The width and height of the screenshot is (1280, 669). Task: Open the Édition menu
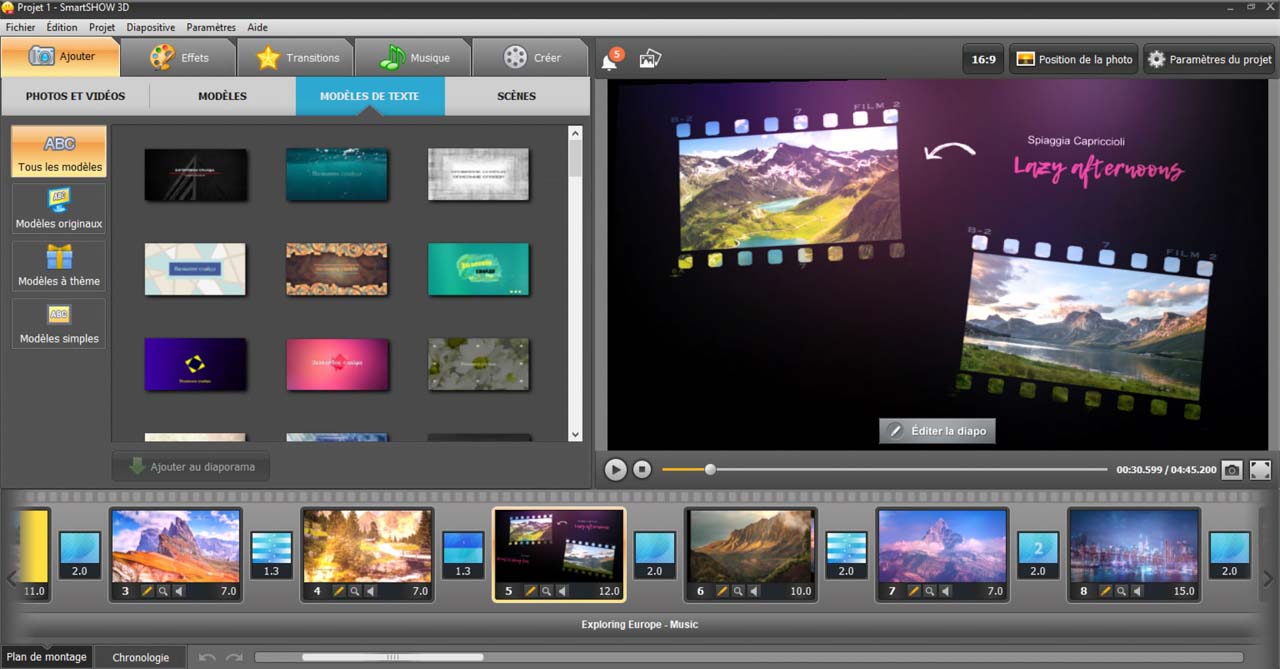tap(62, 27)
